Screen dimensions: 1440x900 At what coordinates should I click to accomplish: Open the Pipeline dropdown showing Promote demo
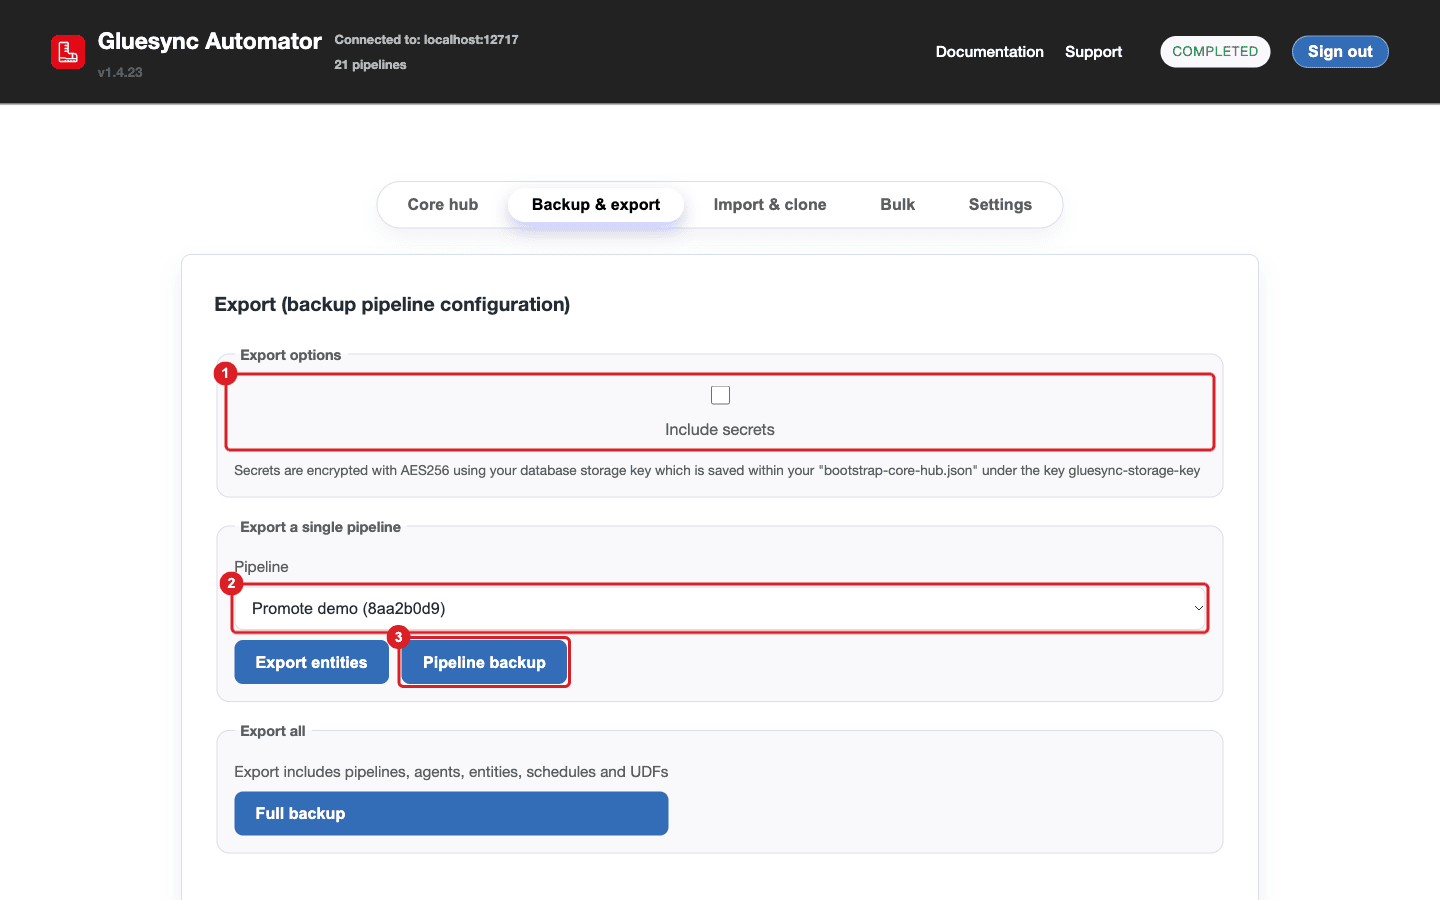click(x=720, y=608)
